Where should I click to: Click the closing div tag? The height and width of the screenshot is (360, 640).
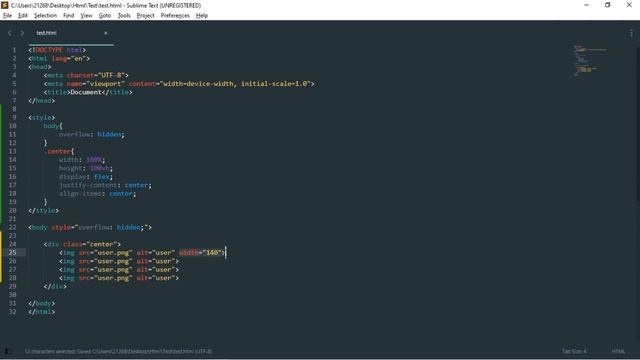pos(55,287)
